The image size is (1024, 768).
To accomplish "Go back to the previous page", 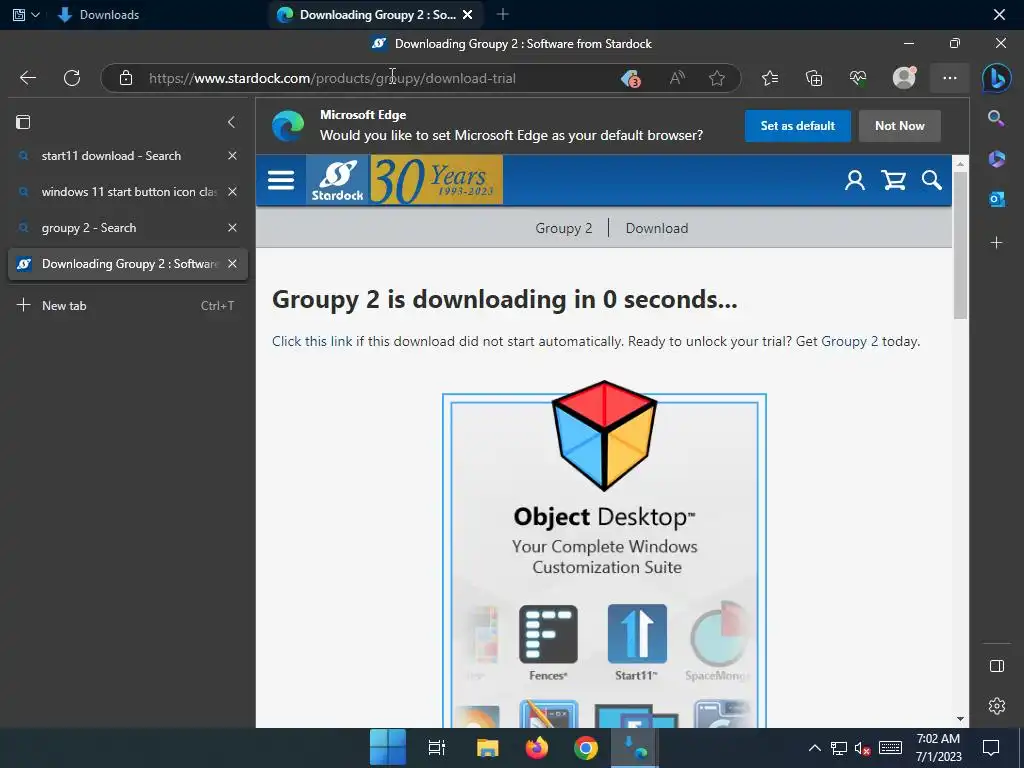I will pos(27,78).
